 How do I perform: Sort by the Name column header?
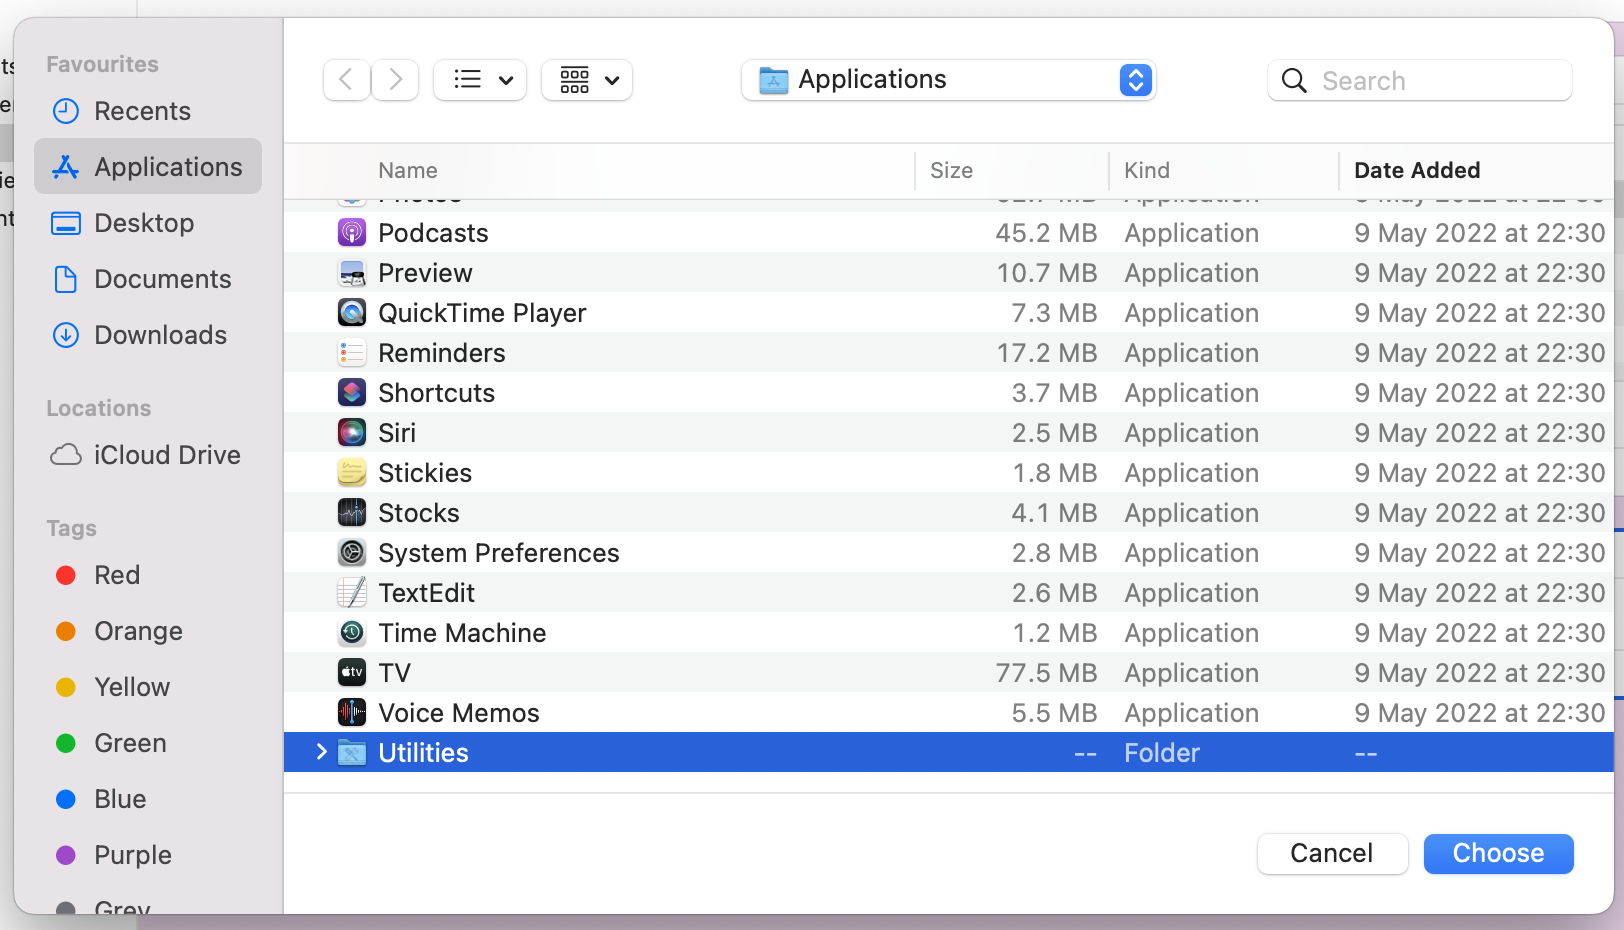[x=407, y=170]
